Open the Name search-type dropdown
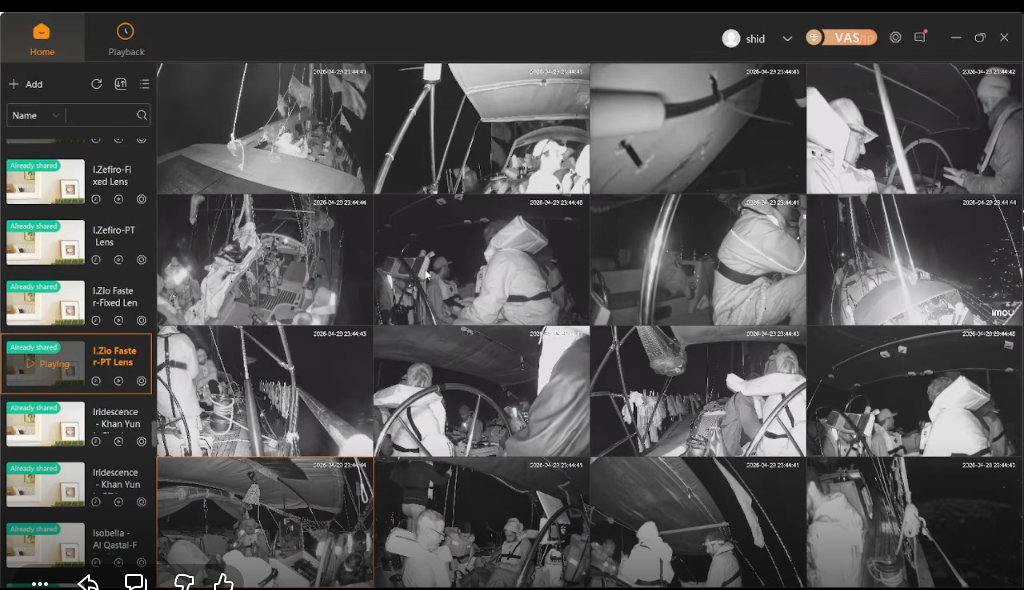The height and width of the screenshot is (590, 1024). tap(35, 116)
